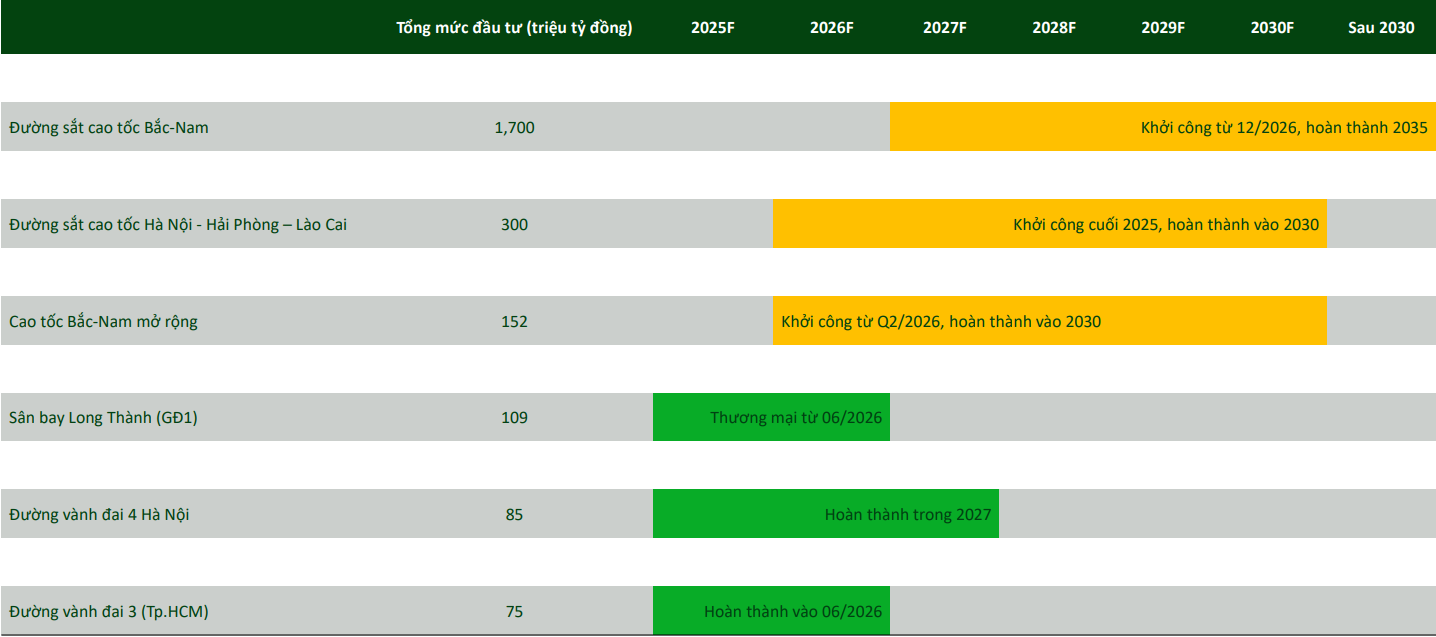1436x637 pixels.
Task: Select the 2026F column header
Action: pyautogui.click(x=831, y=28)
